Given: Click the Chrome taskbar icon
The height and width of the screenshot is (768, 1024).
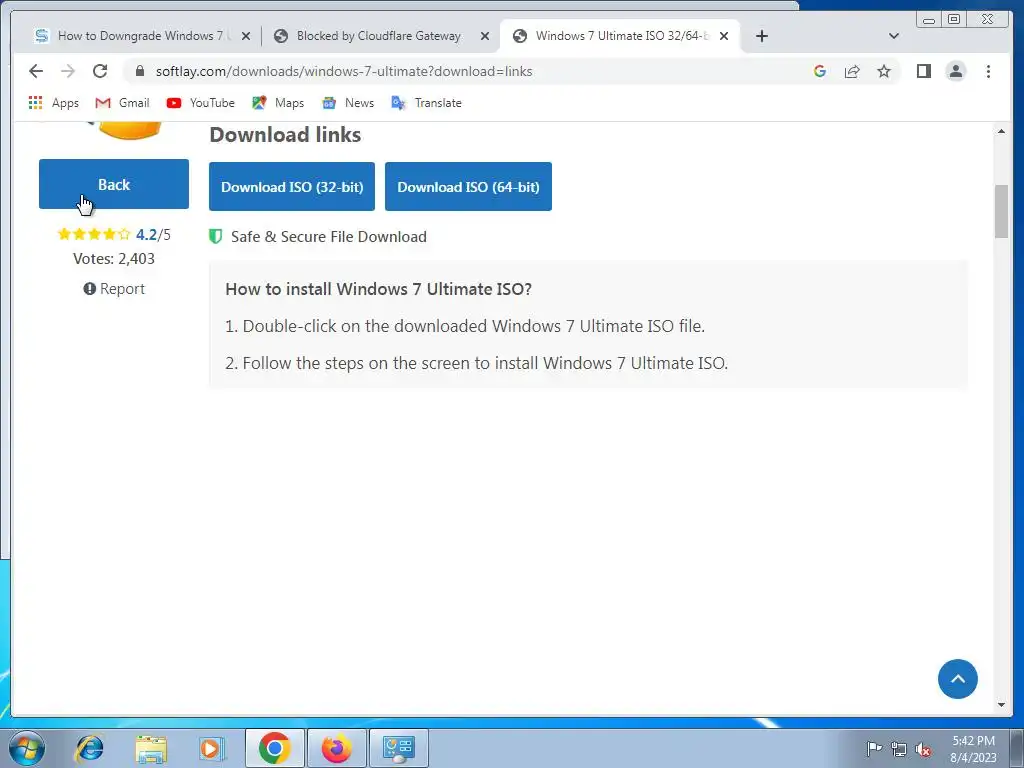Looking at the screenshot, I should [x=274, y=748].
